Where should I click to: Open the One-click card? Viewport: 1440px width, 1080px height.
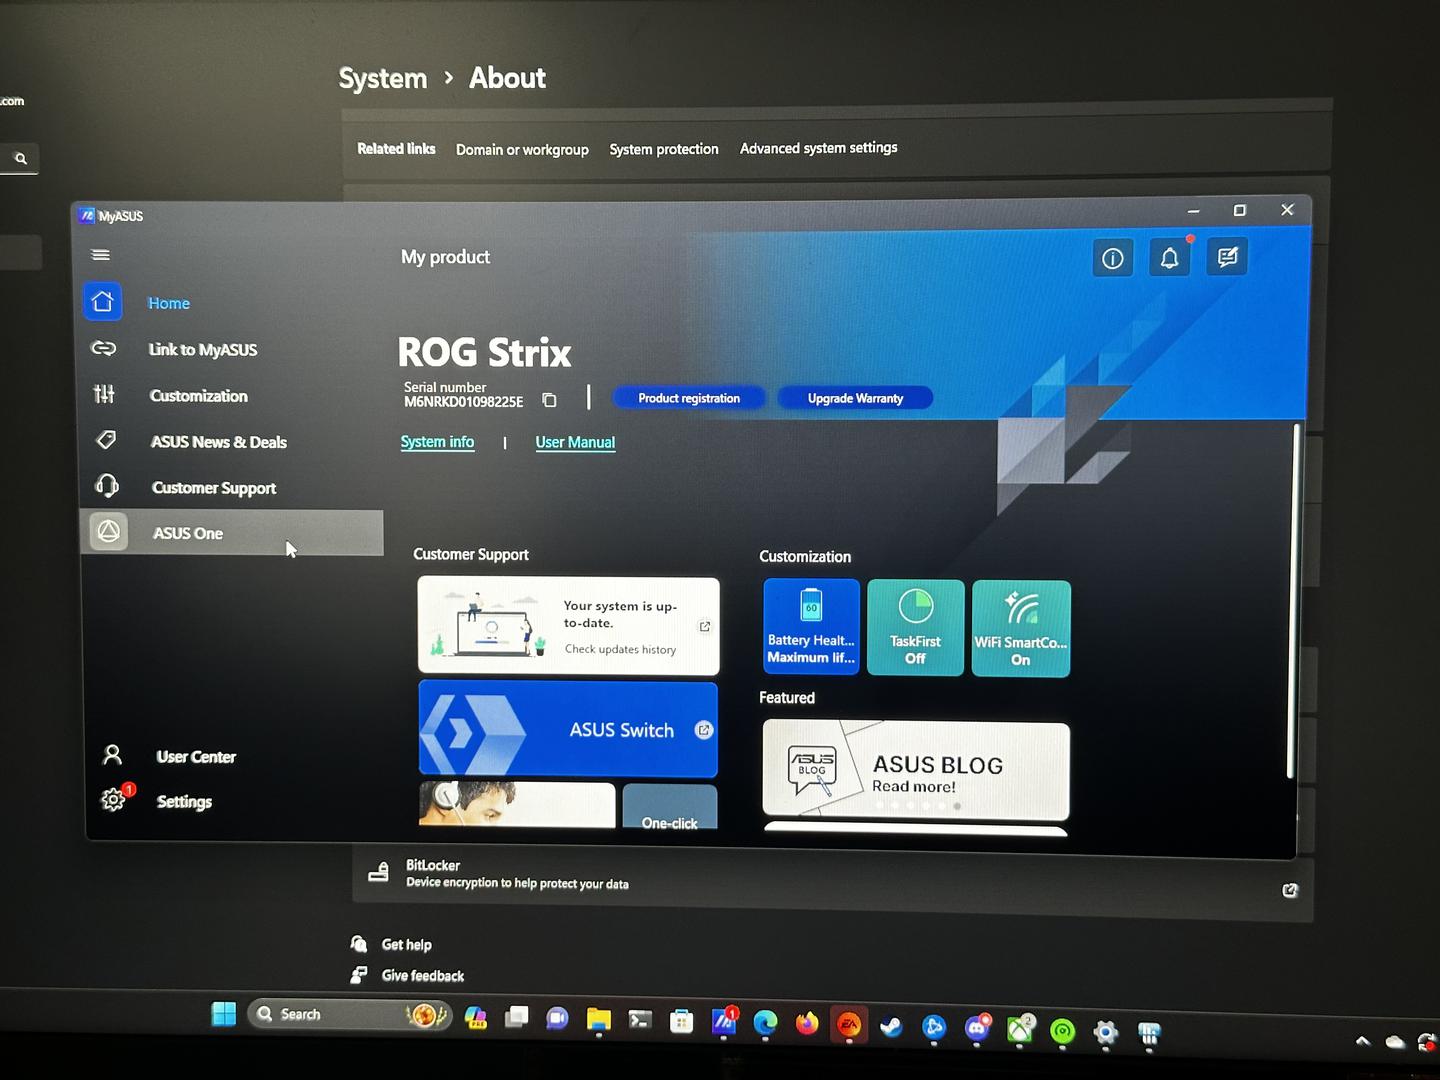tap(670, 808)
